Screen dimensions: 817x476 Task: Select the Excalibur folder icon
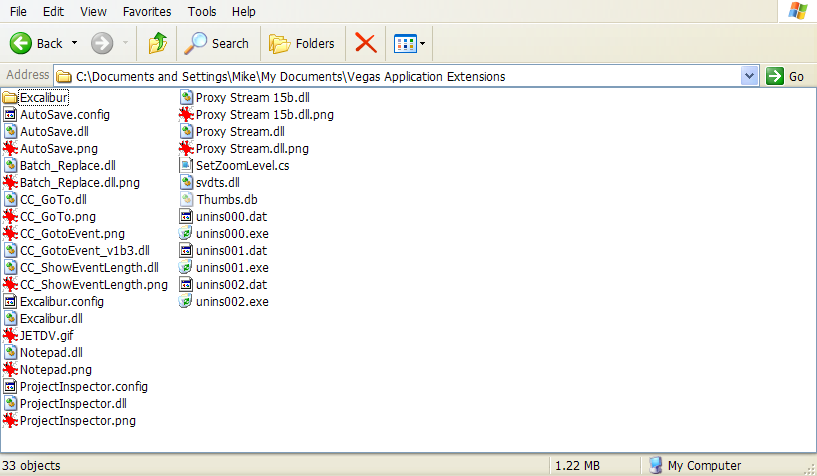pyautogui.click(x=11, y=98)
